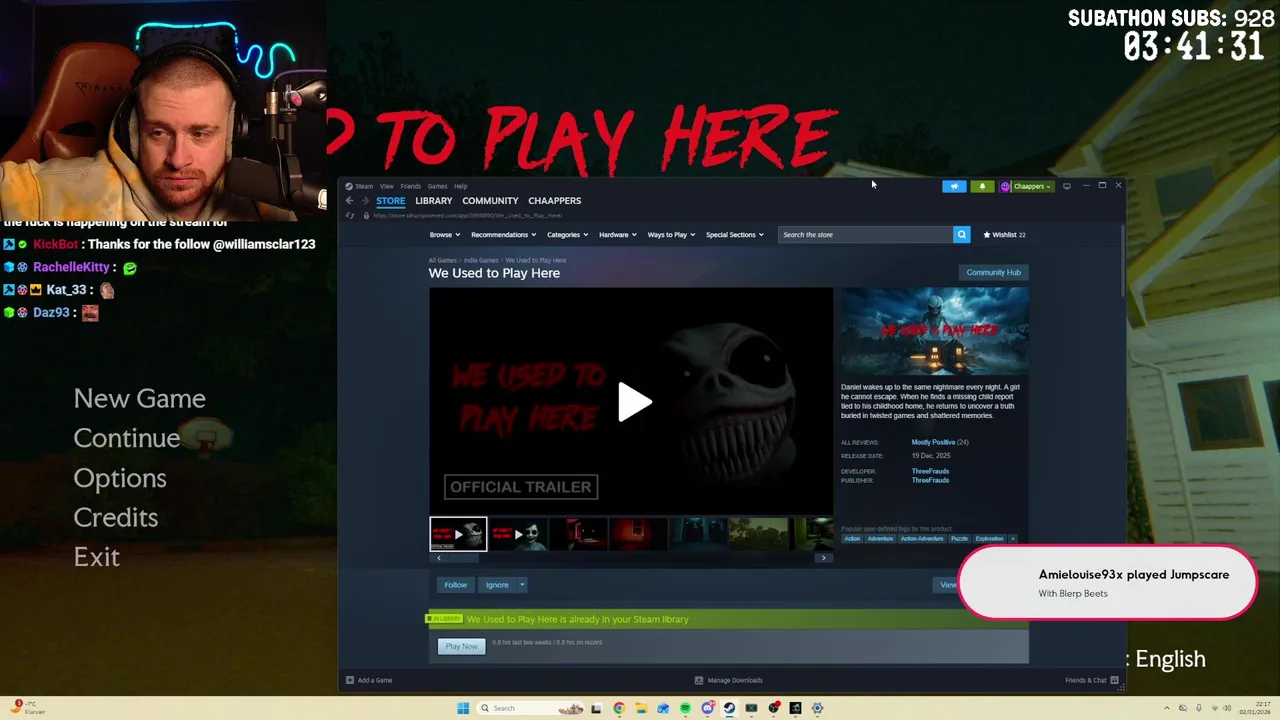Open Google Chrome from the taskbar
1280x720 pixels.
(619, 708)
